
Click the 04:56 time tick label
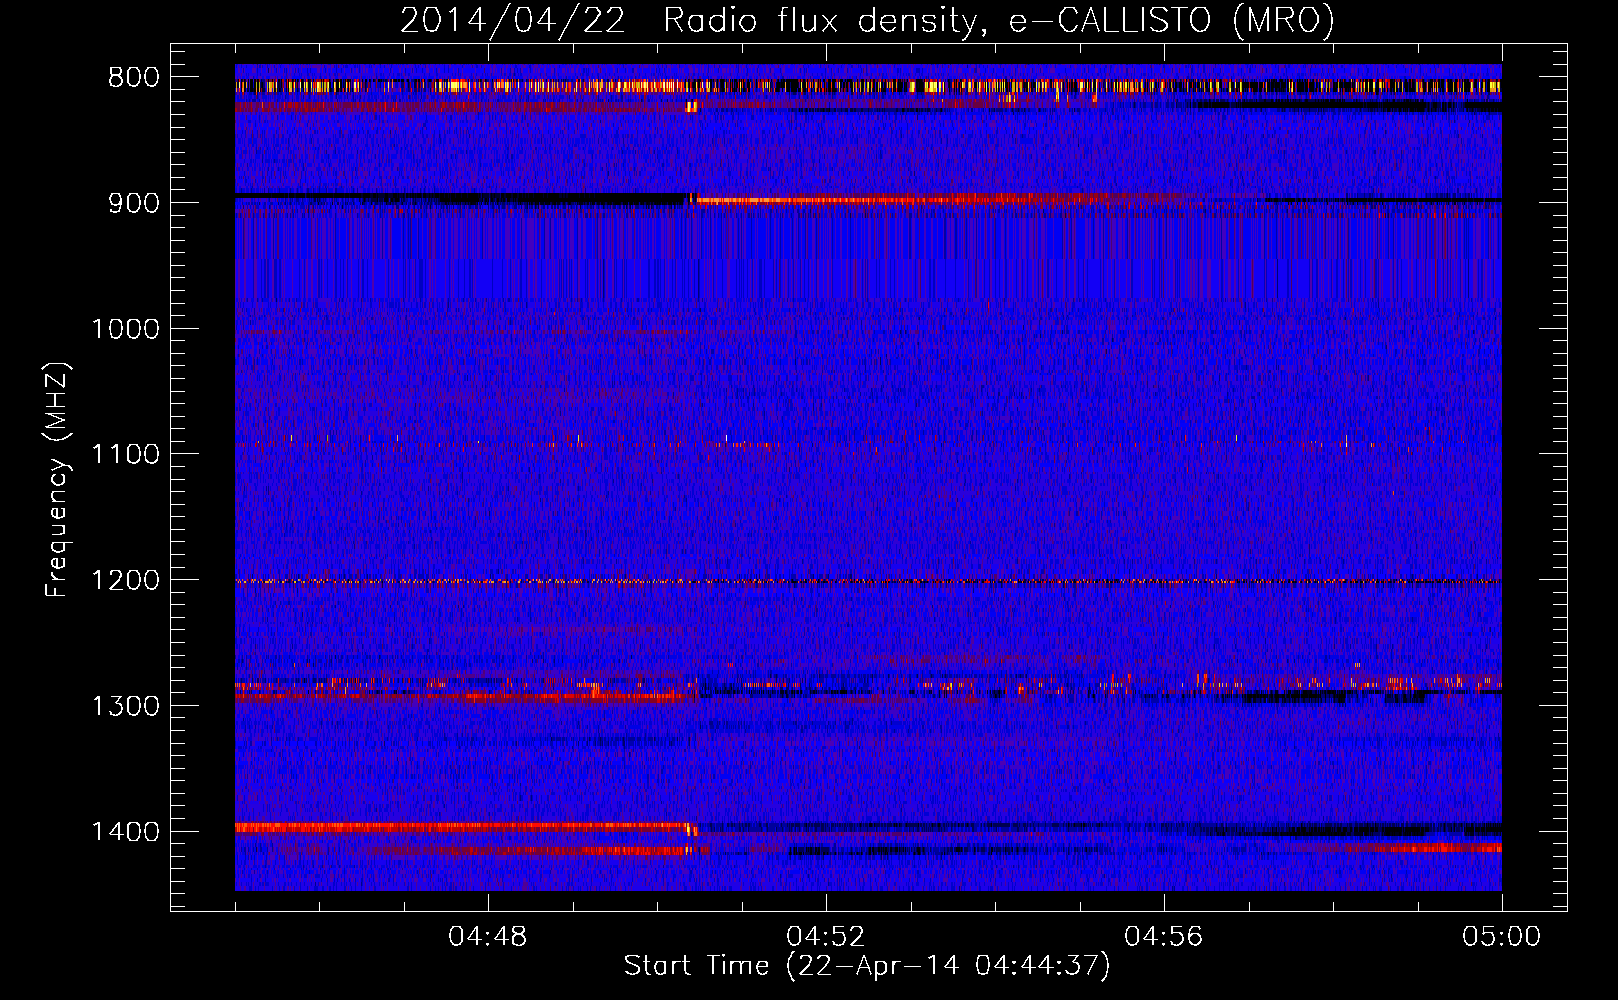click(x=1164, y=937)
